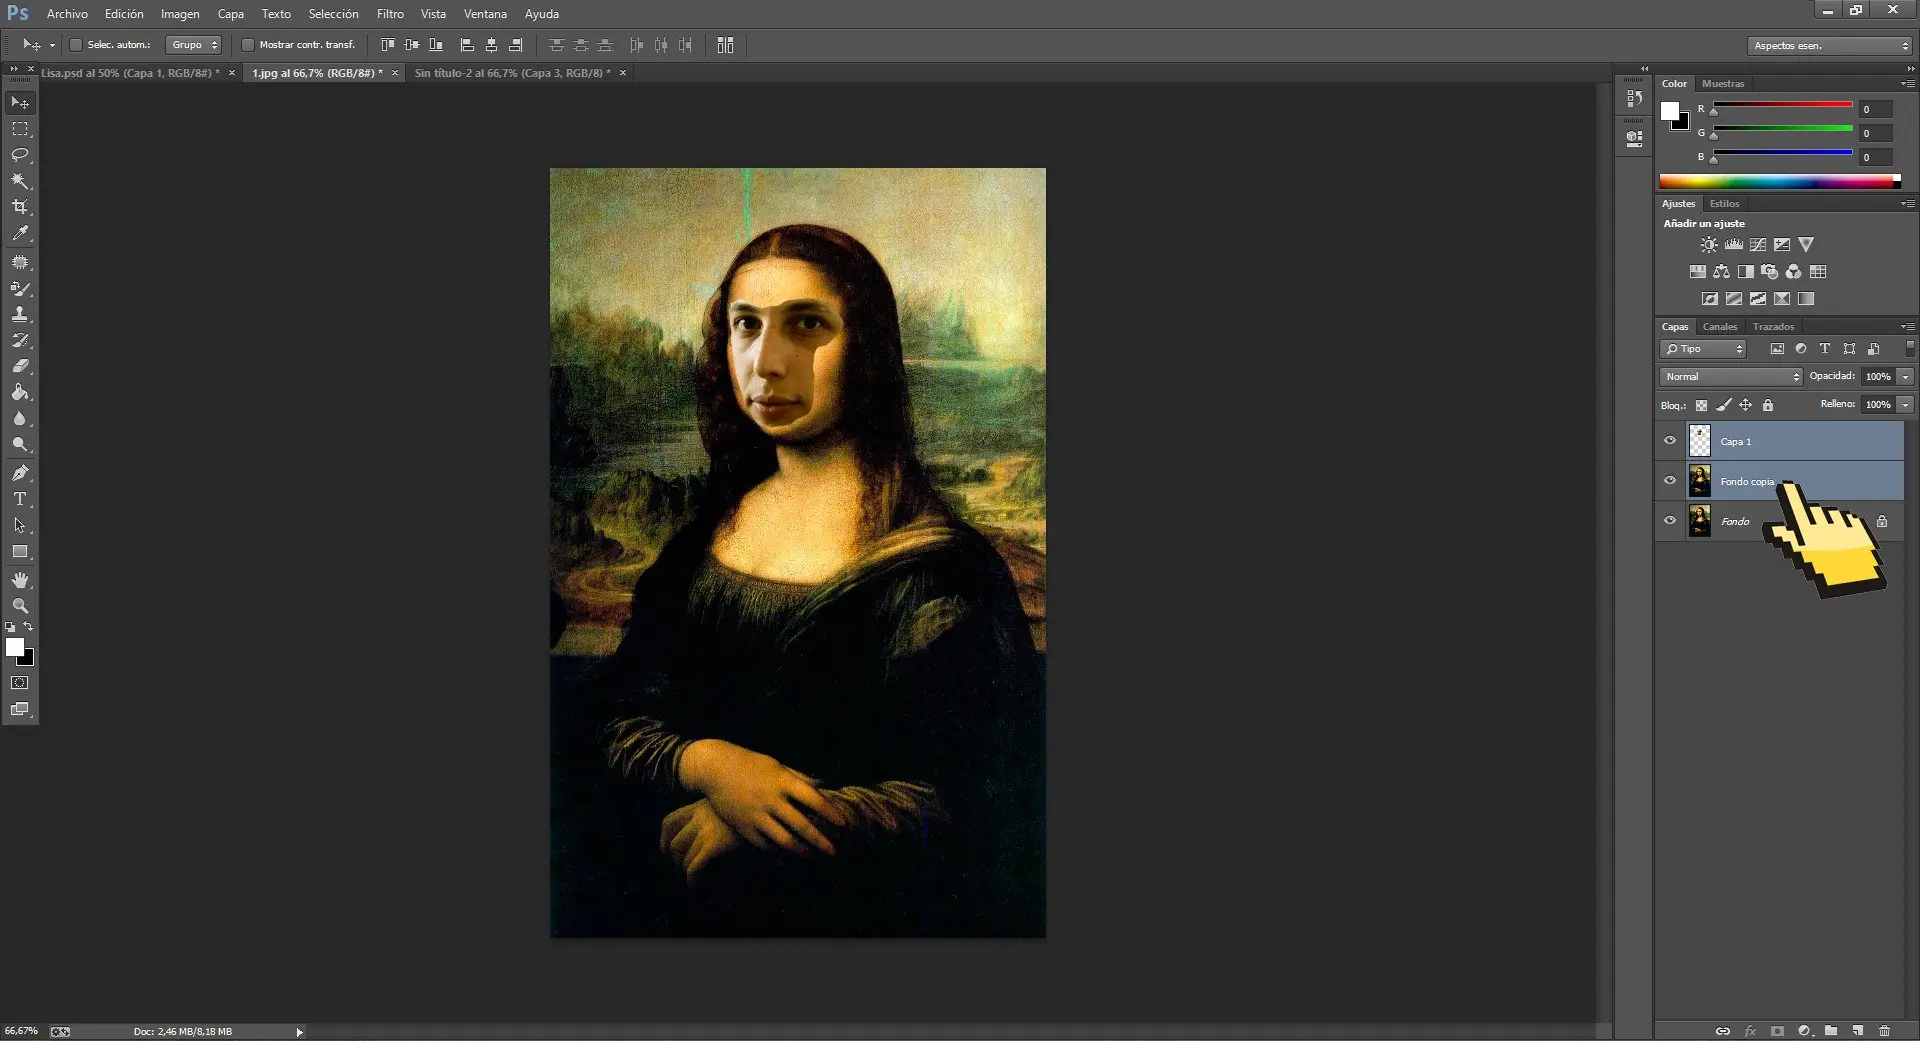This screenshot has width=1920, height=1041.
Task: Open the Aspectos esen. workspace dropdown
Action: click(1830, 46)
